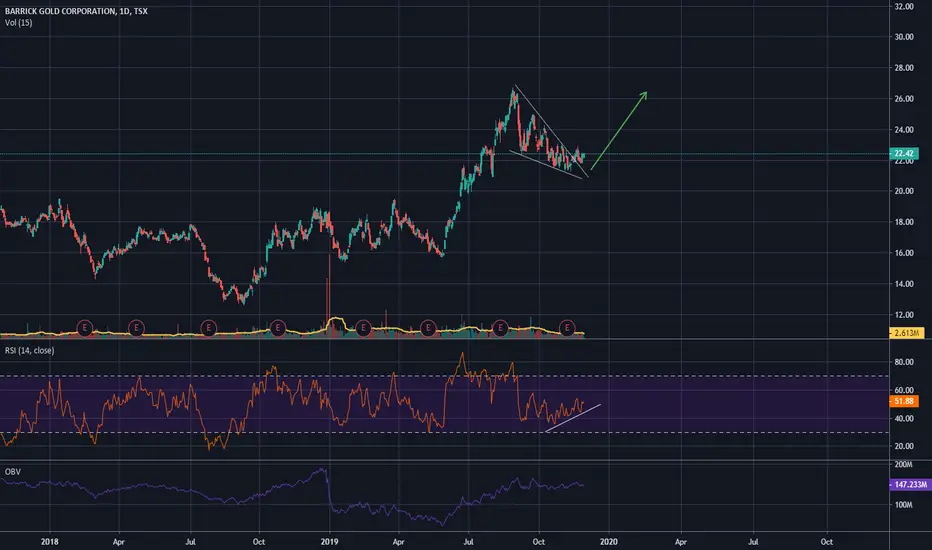This screenshot has height=550, width=932.
Task: Click the 147.233M OBV value label
Action: pyautogui.click(x=910, y=485)
